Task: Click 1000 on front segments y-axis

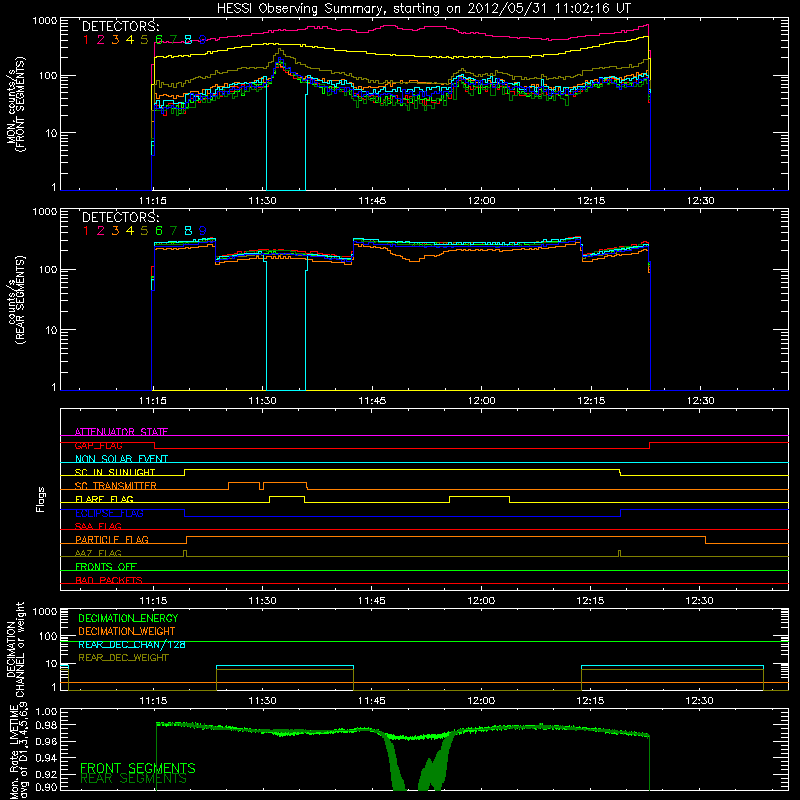Action: pos(44,21)
